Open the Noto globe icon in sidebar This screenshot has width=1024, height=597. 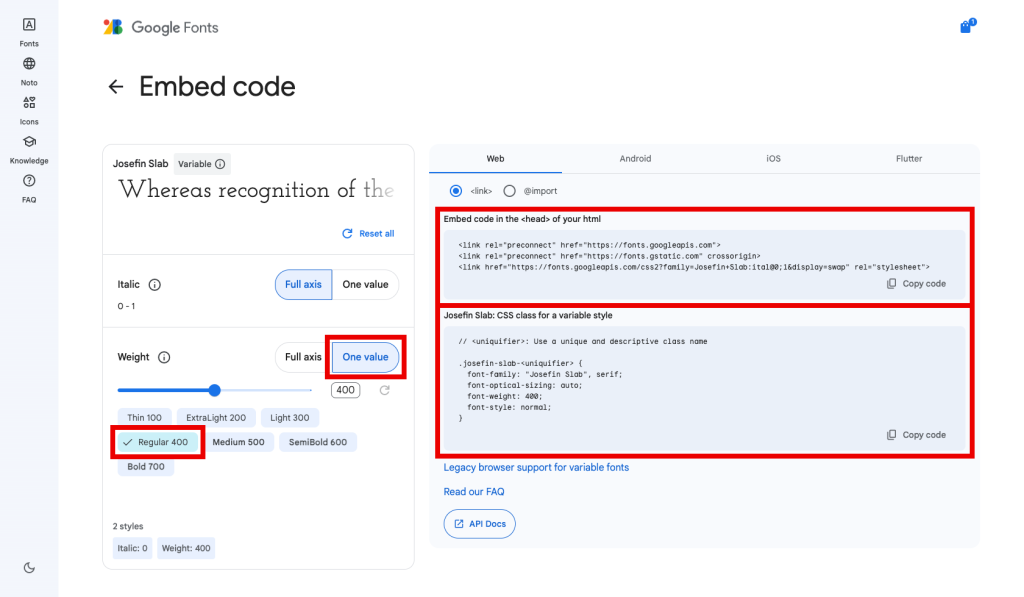click(29, 64)
